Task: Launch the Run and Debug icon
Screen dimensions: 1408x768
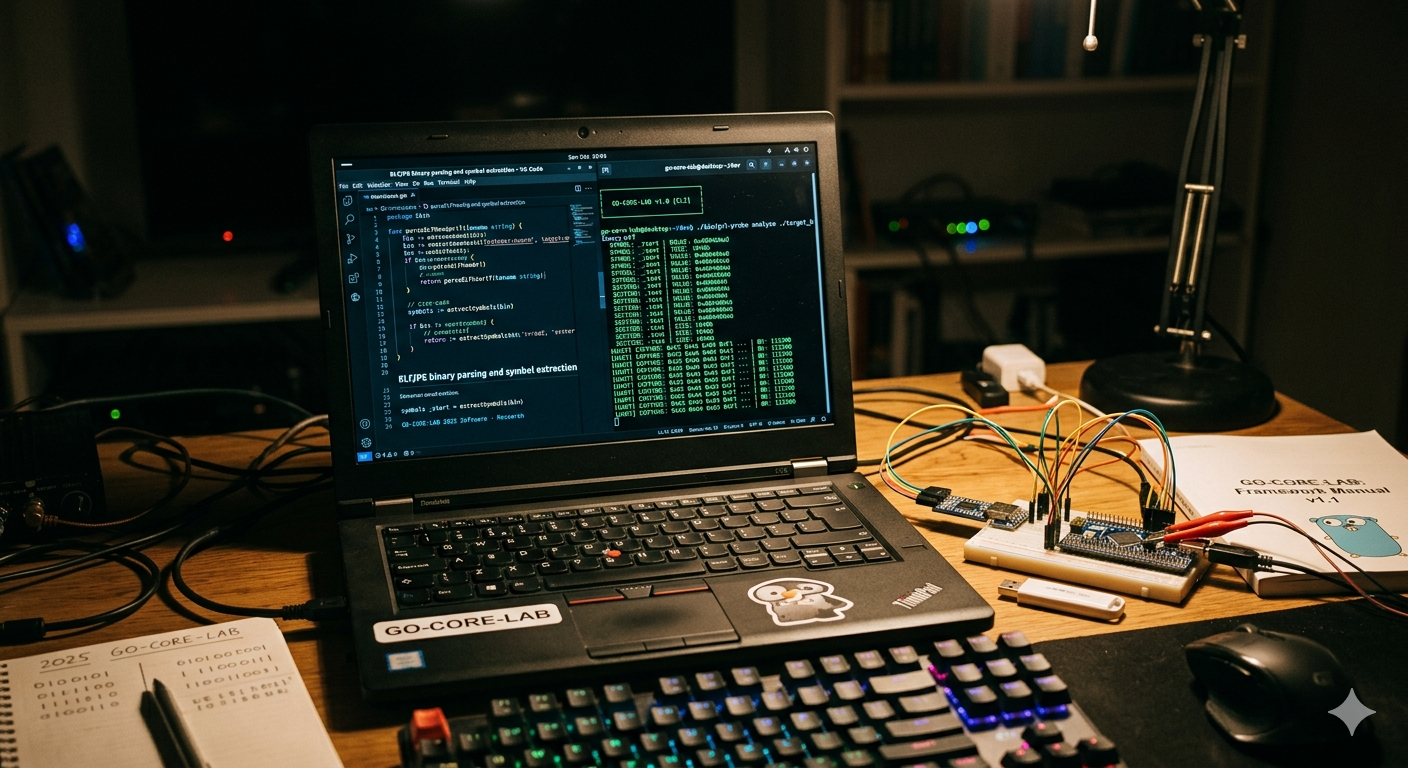Action: [351, 256]
